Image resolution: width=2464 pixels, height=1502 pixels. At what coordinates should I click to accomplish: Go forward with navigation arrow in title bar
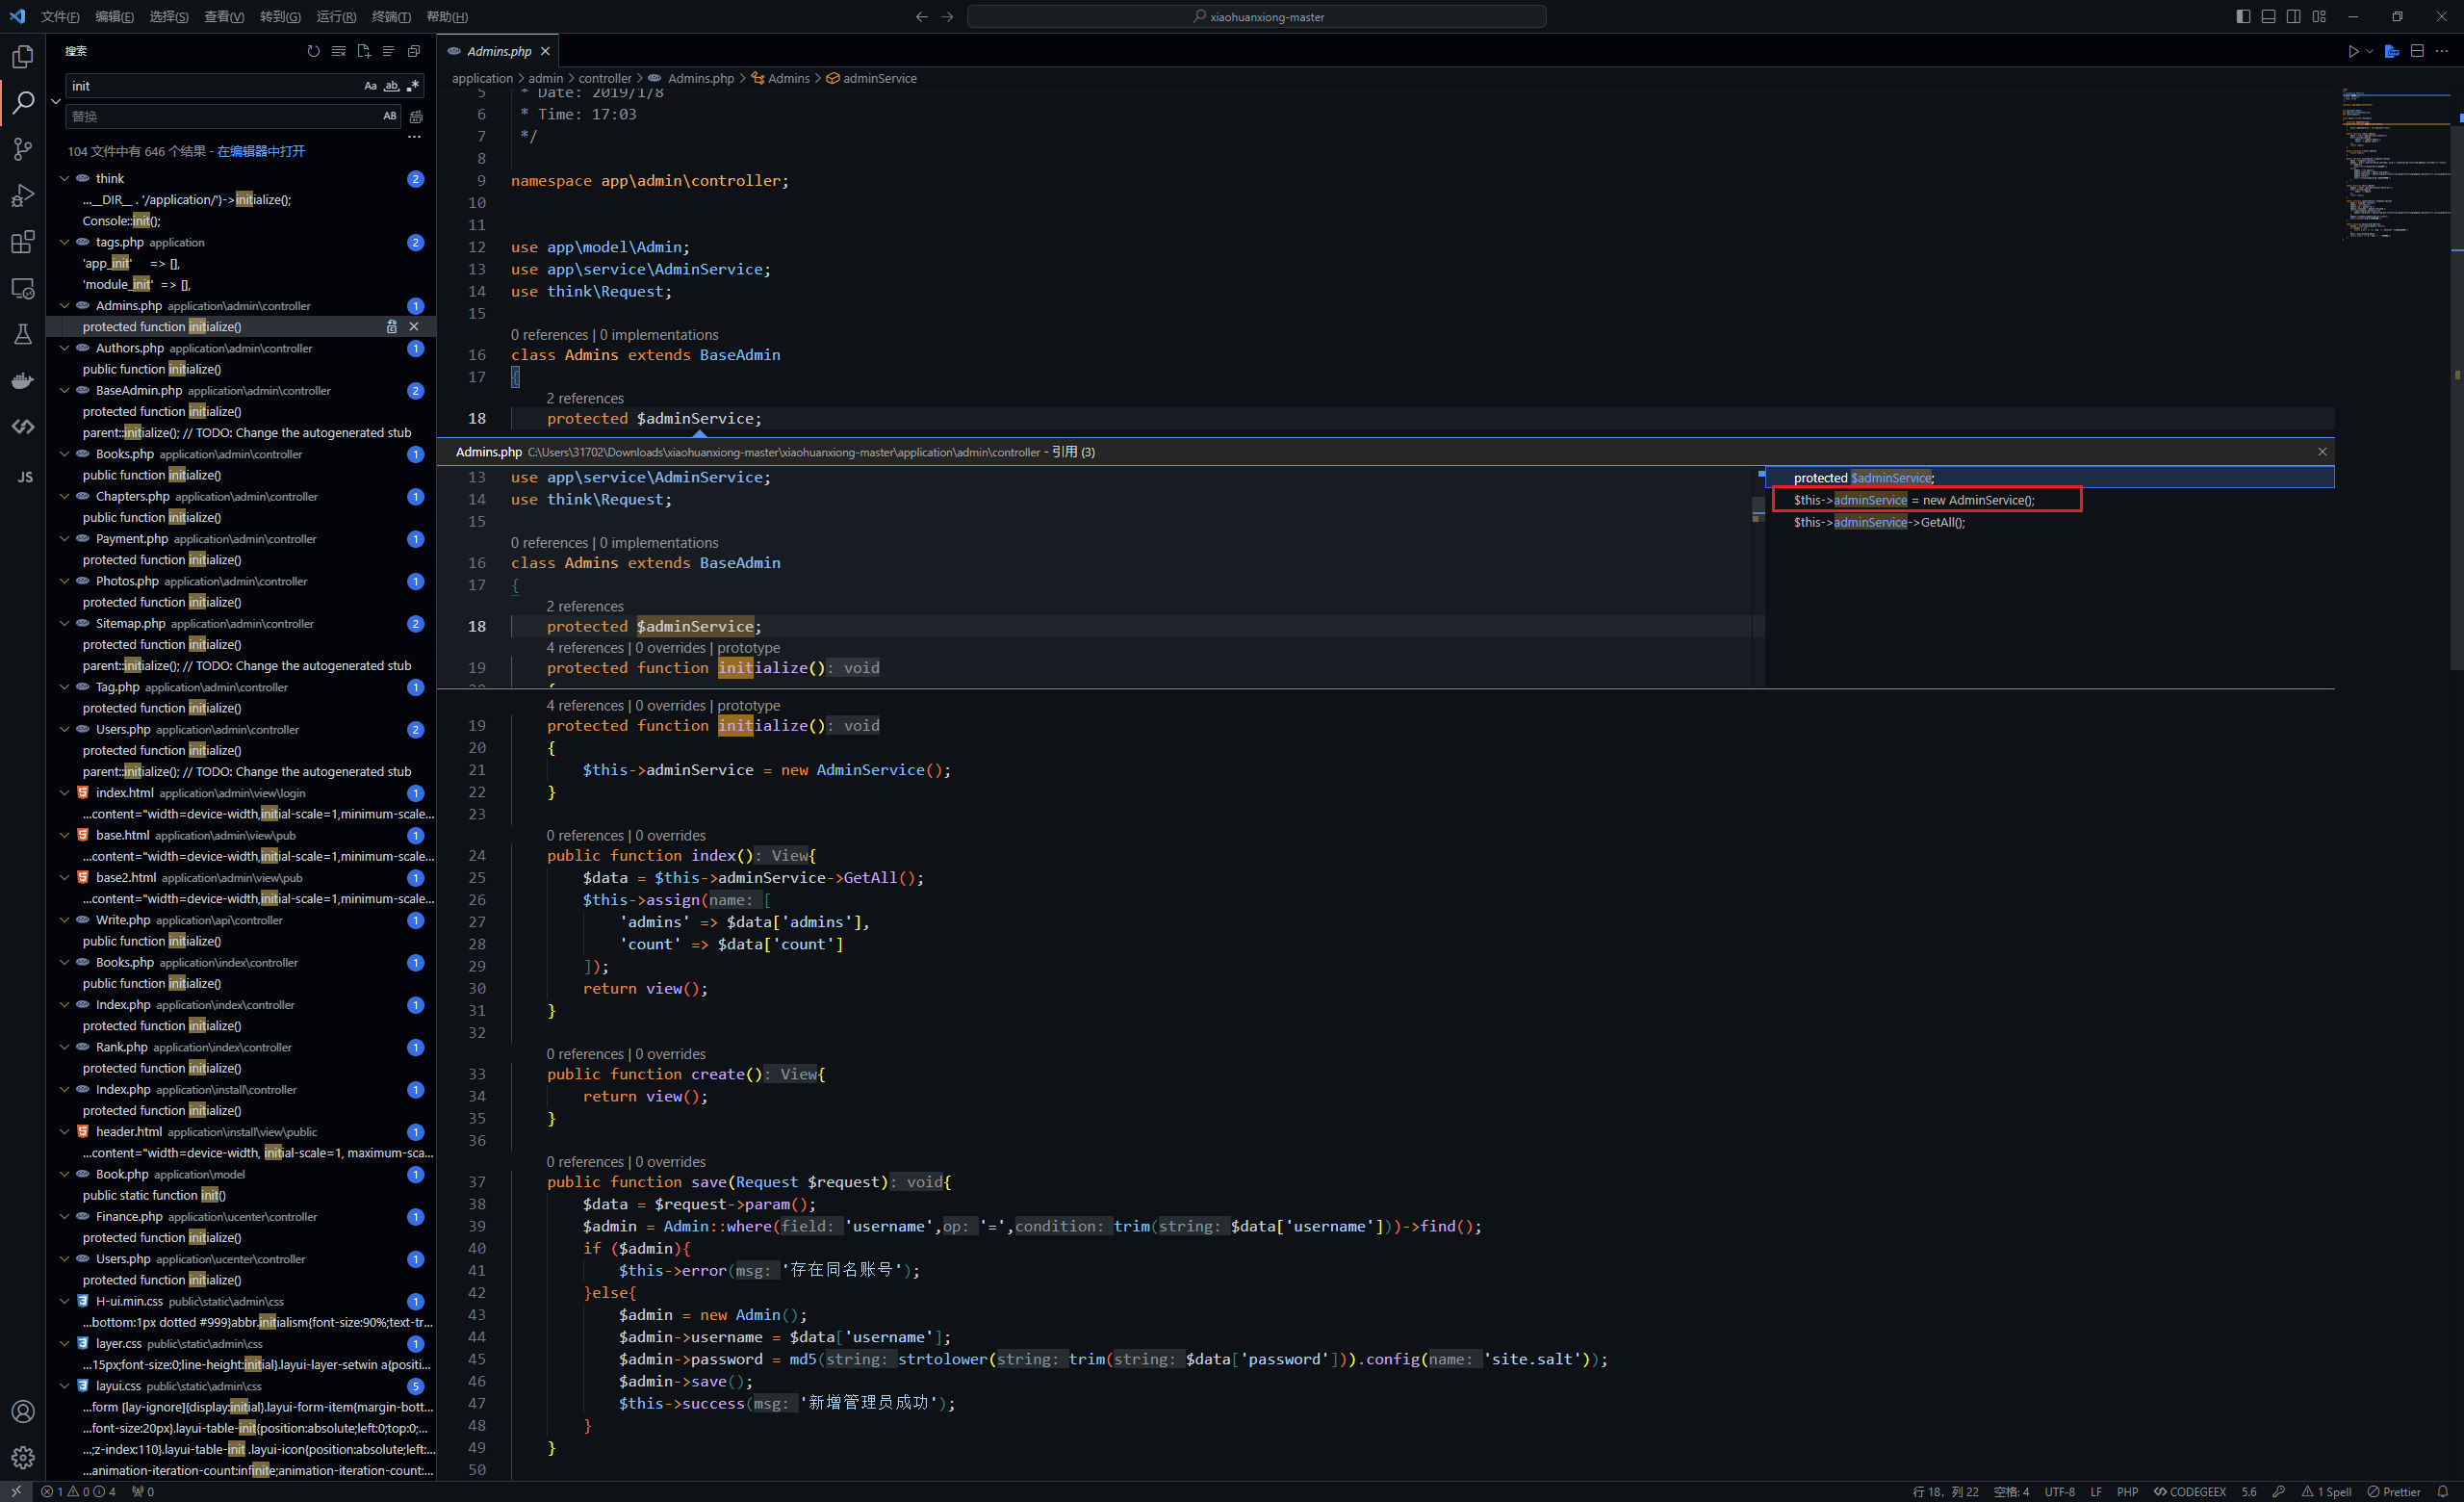(947, 16)
